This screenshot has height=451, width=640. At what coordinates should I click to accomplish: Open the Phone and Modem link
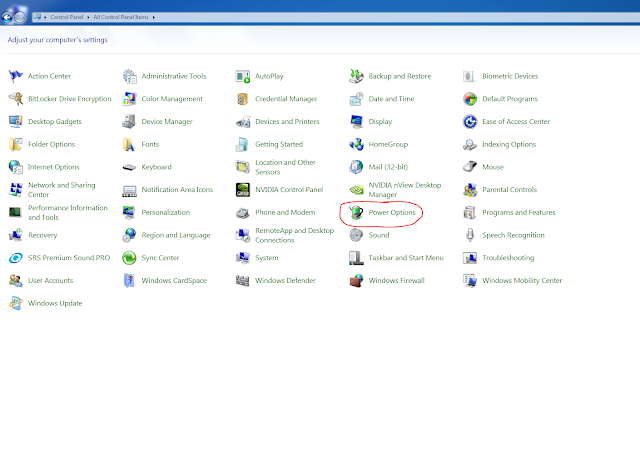point(285,213)
